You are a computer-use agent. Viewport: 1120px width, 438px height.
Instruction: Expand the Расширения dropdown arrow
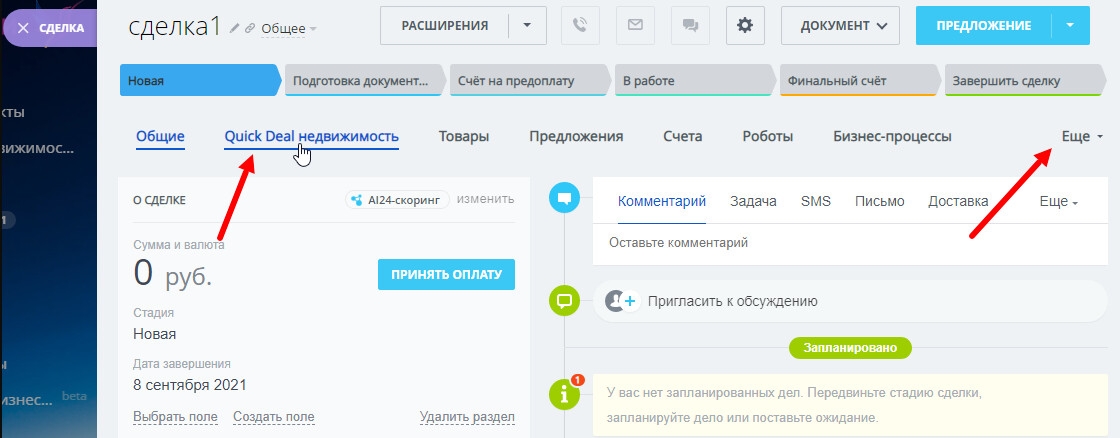[527, 25]
